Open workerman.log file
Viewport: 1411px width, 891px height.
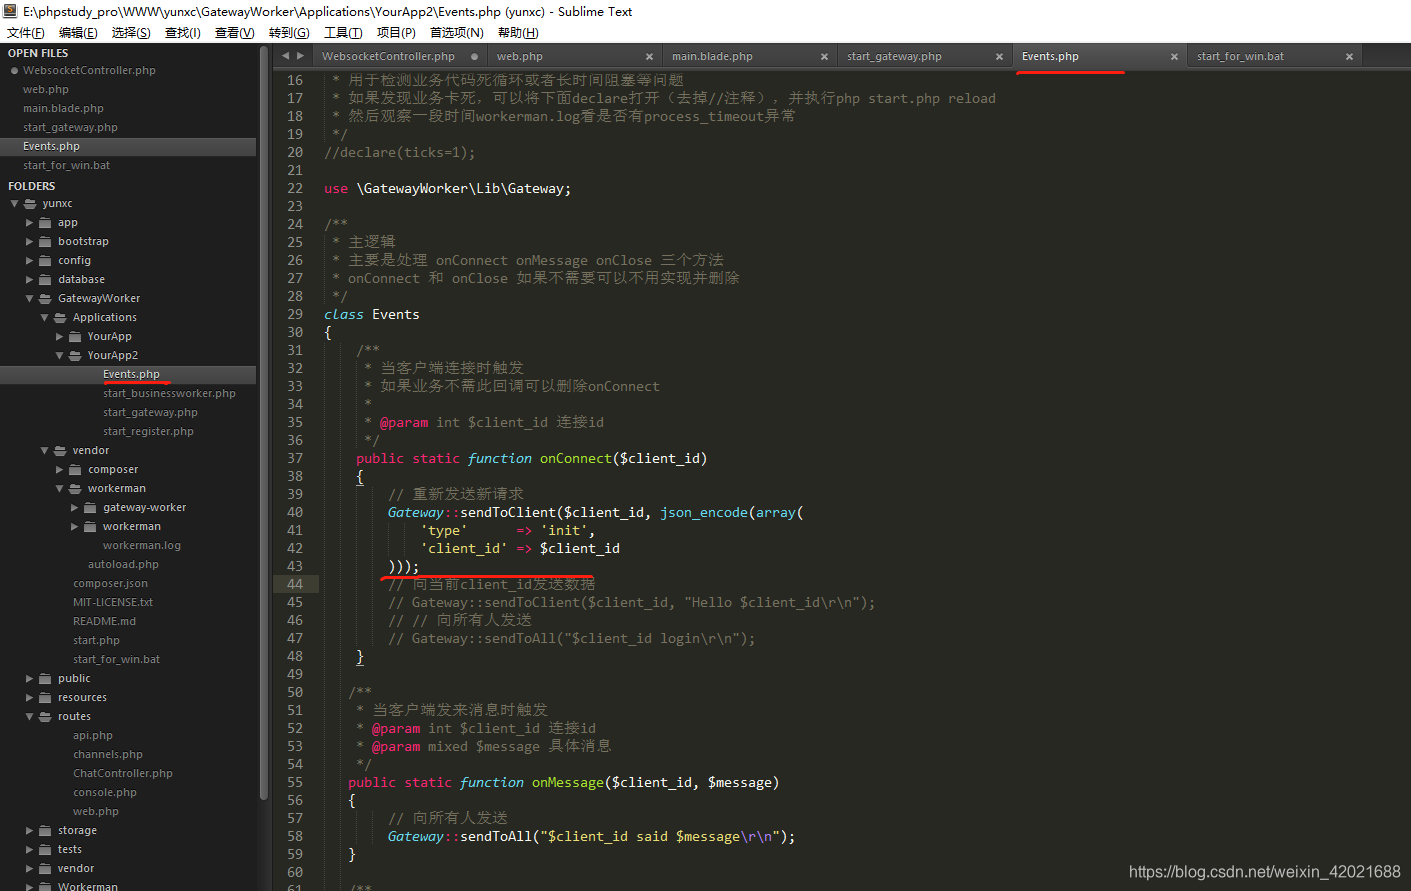click(x=142, y=545)
